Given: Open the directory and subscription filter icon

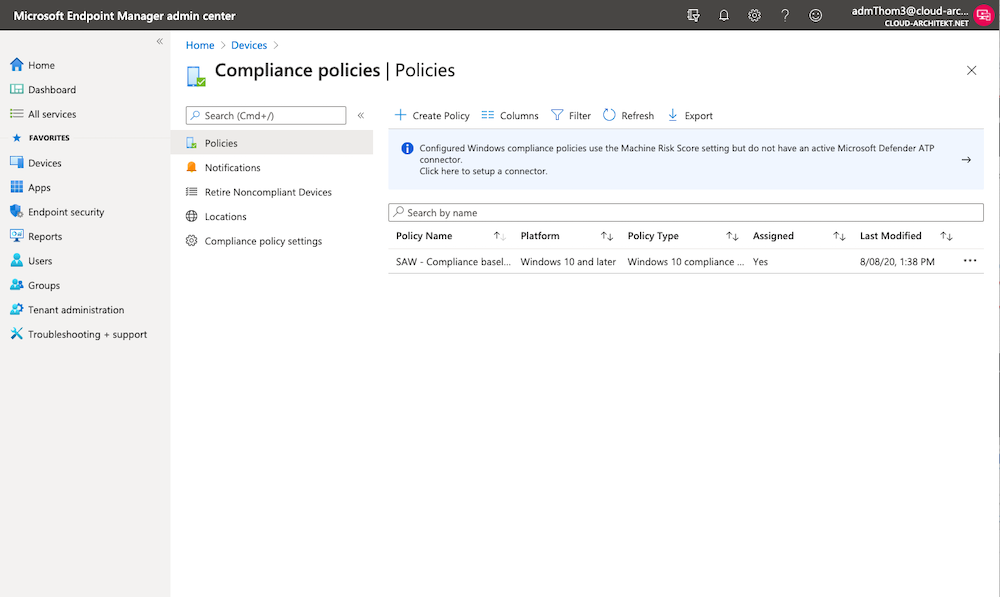Looking at the screenshot, I should click(693, 15).
